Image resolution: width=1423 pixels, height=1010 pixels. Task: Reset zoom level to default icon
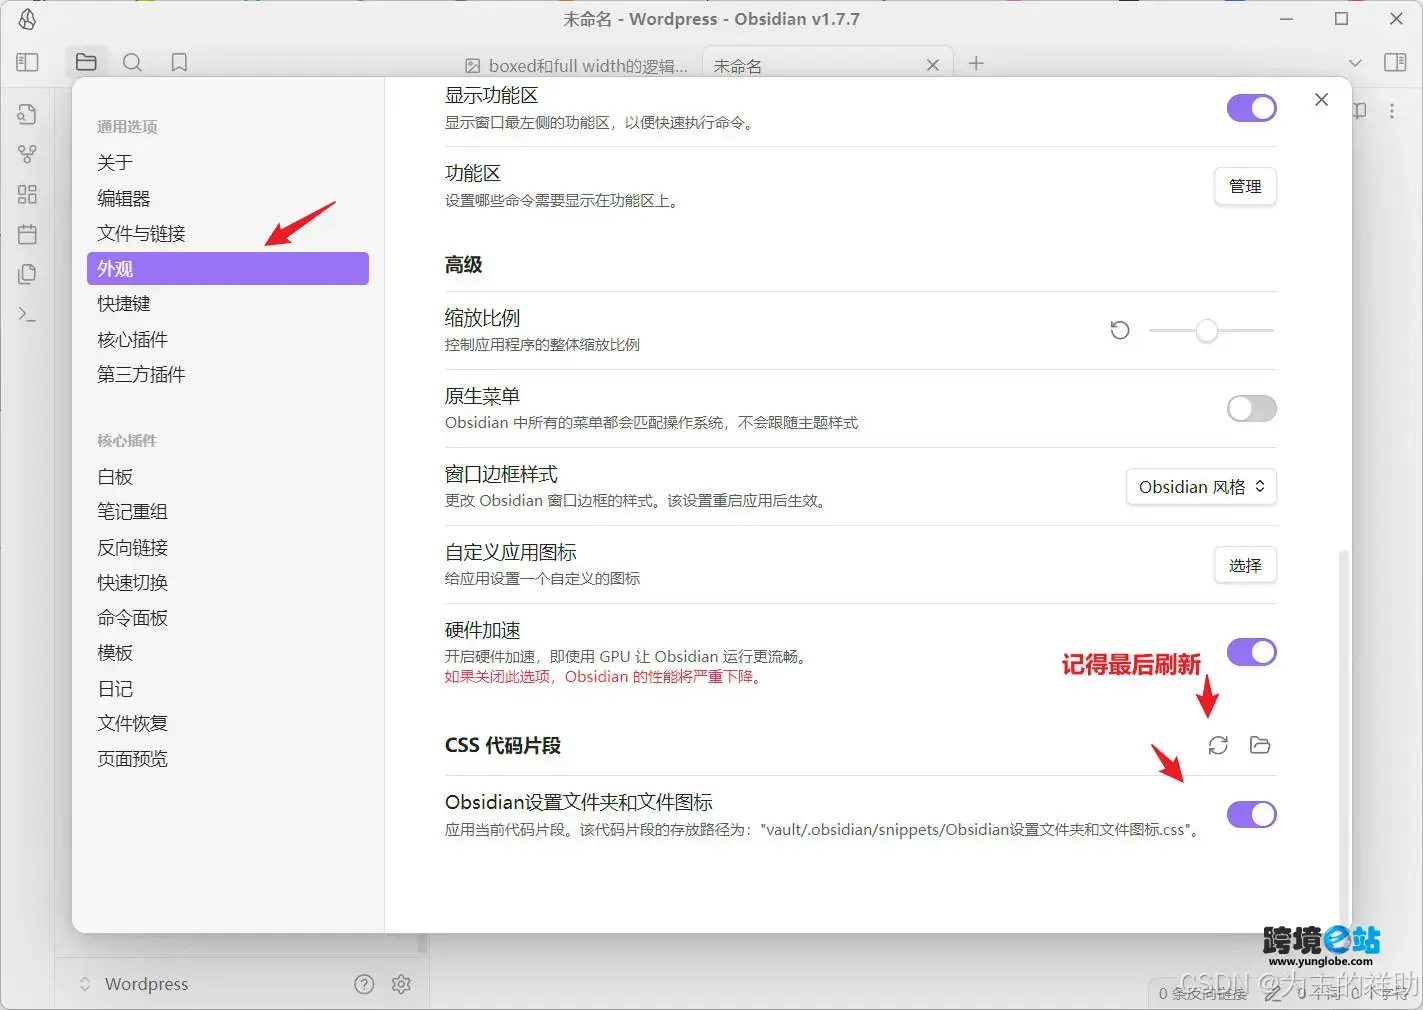(x=1120, y=330)
